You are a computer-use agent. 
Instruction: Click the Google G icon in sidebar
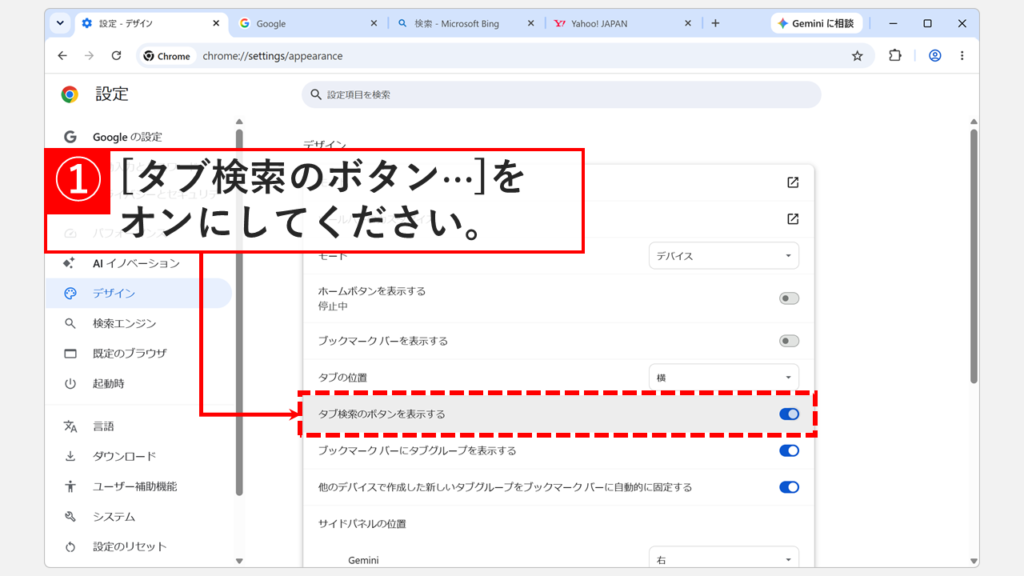point(70,136)
